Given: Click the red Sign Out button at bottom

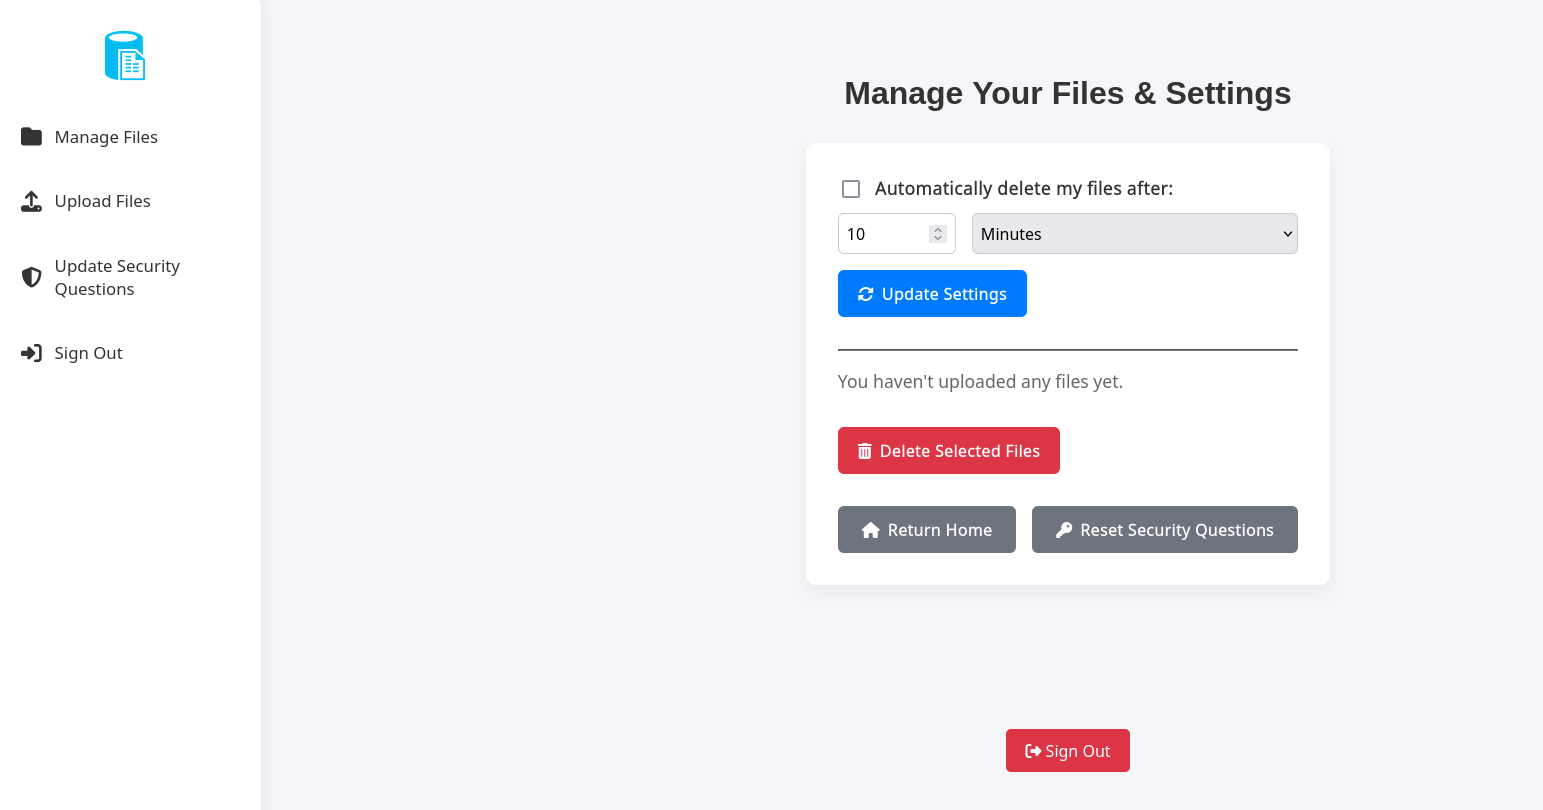Looking at the screenshot, I should pyautogui.click(x=1067, y=751).
